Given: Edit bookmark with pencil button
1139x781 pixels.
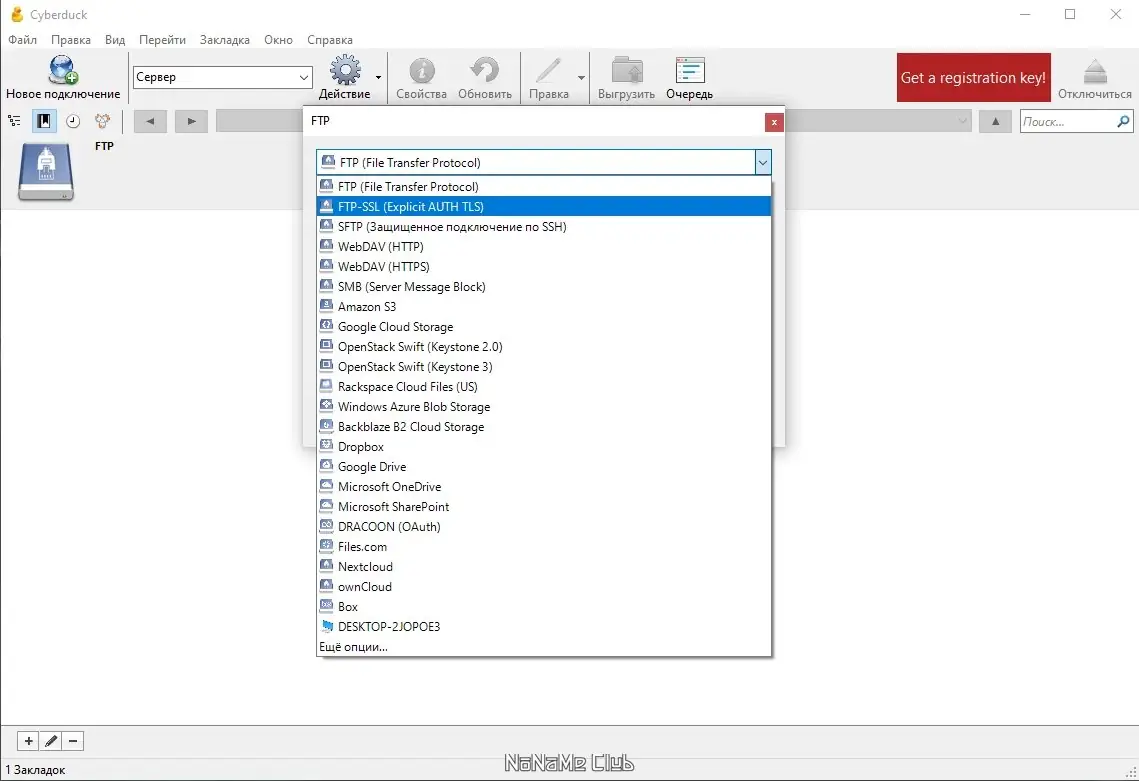Looking at the screenshot, I should tap(51, 741).
